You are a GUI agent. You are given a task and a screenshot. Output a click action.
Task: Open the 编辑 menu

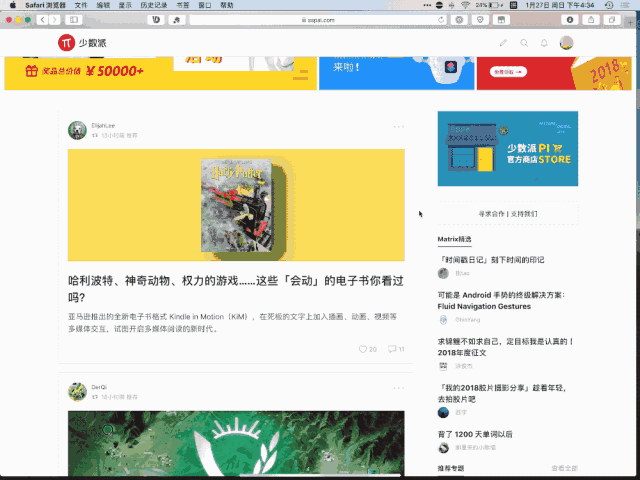pos(103,5)
